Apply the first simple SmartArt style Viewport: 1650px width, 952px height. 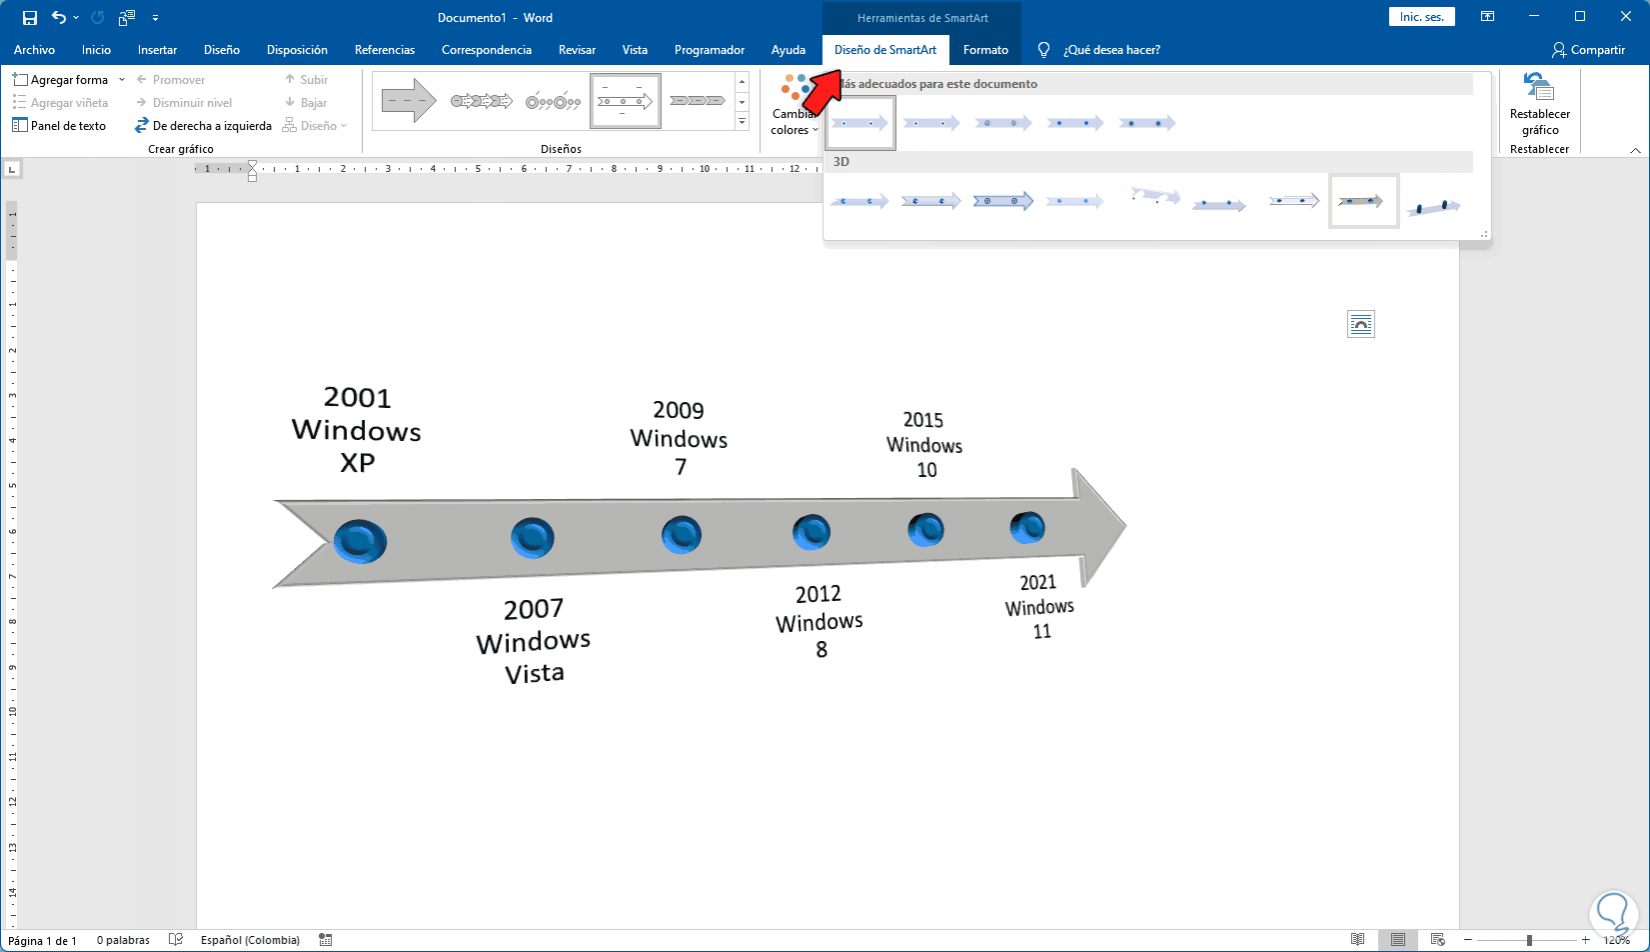point(860,123)
